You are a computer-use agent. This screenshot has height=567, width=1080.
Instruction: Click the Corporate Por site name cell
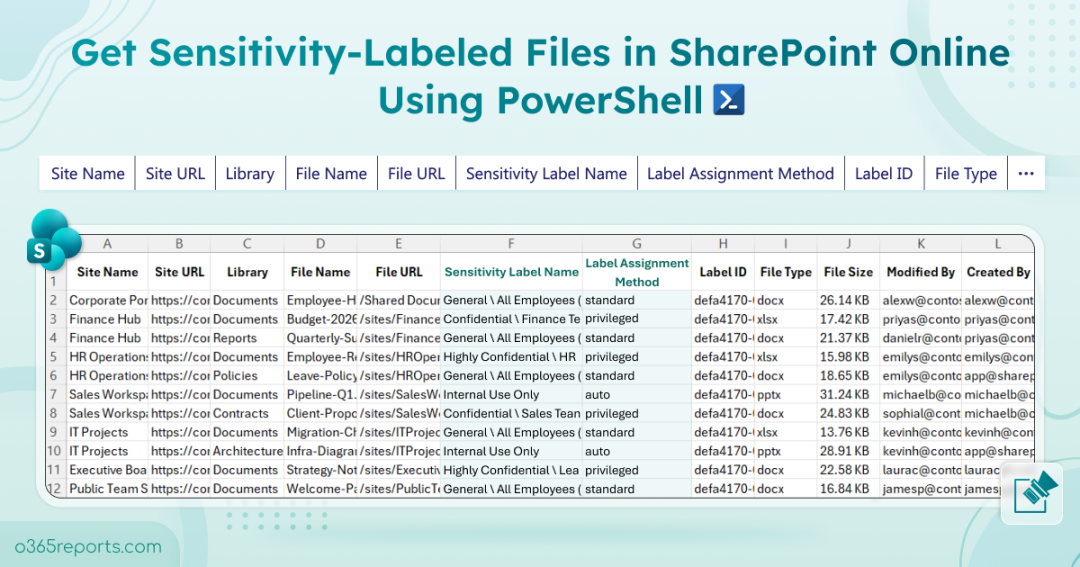click(108, 300)
